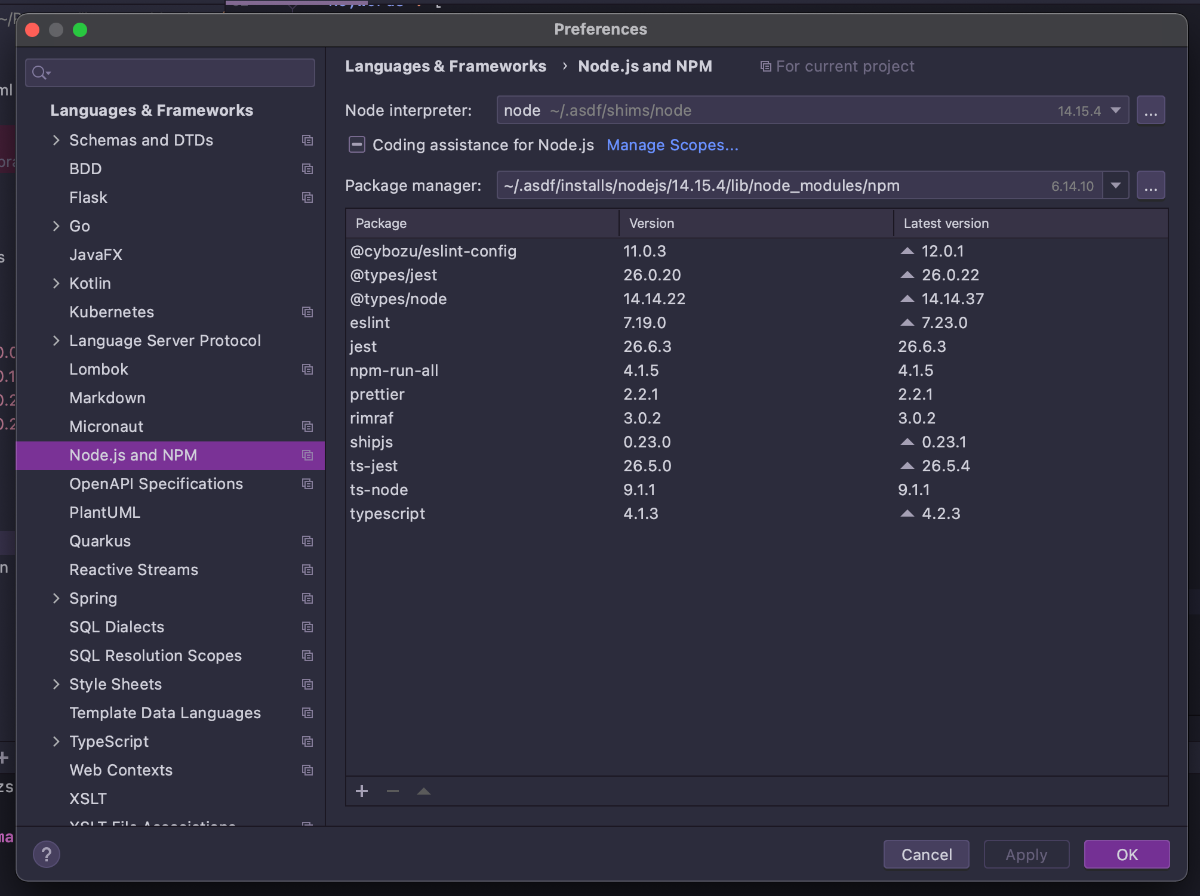
Task: Open the Node interpreter dropdown arrow
Action: [x=1117, y=110]
